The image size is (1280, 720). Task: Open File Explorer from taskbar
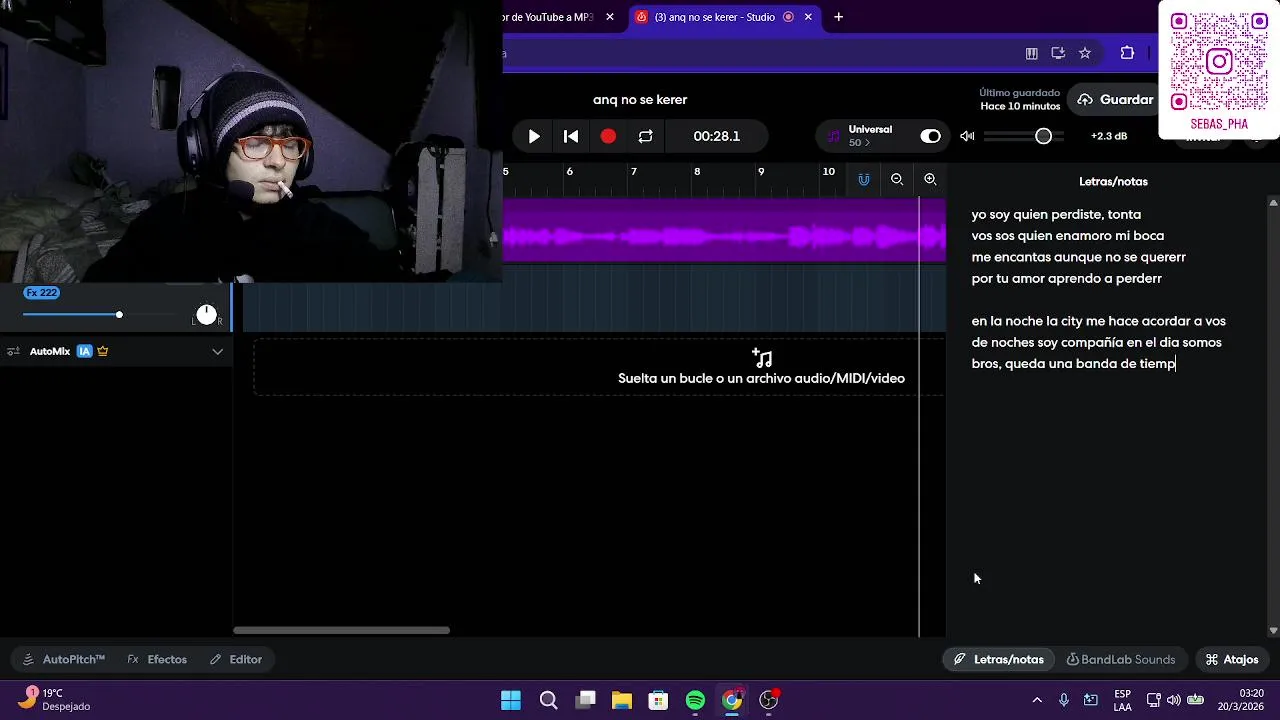[622, 700]
